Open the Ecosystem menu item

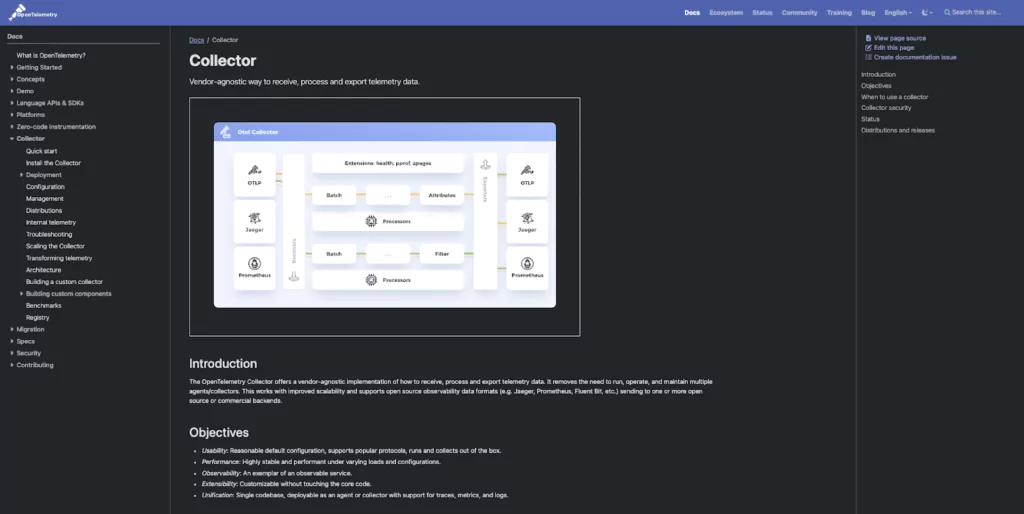pyautogui.click(x=726, y=12)
